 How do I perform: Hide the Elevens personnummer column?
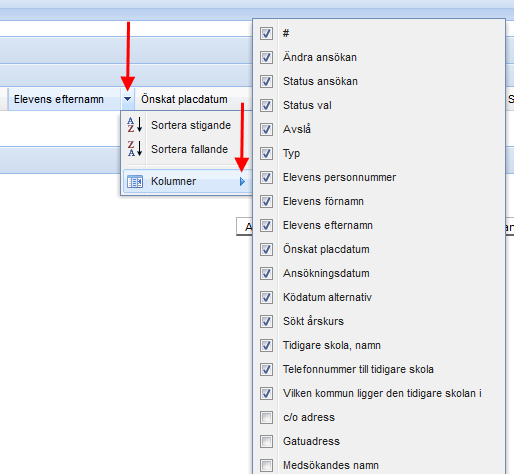pyautogui.click(x=266, y=177)
